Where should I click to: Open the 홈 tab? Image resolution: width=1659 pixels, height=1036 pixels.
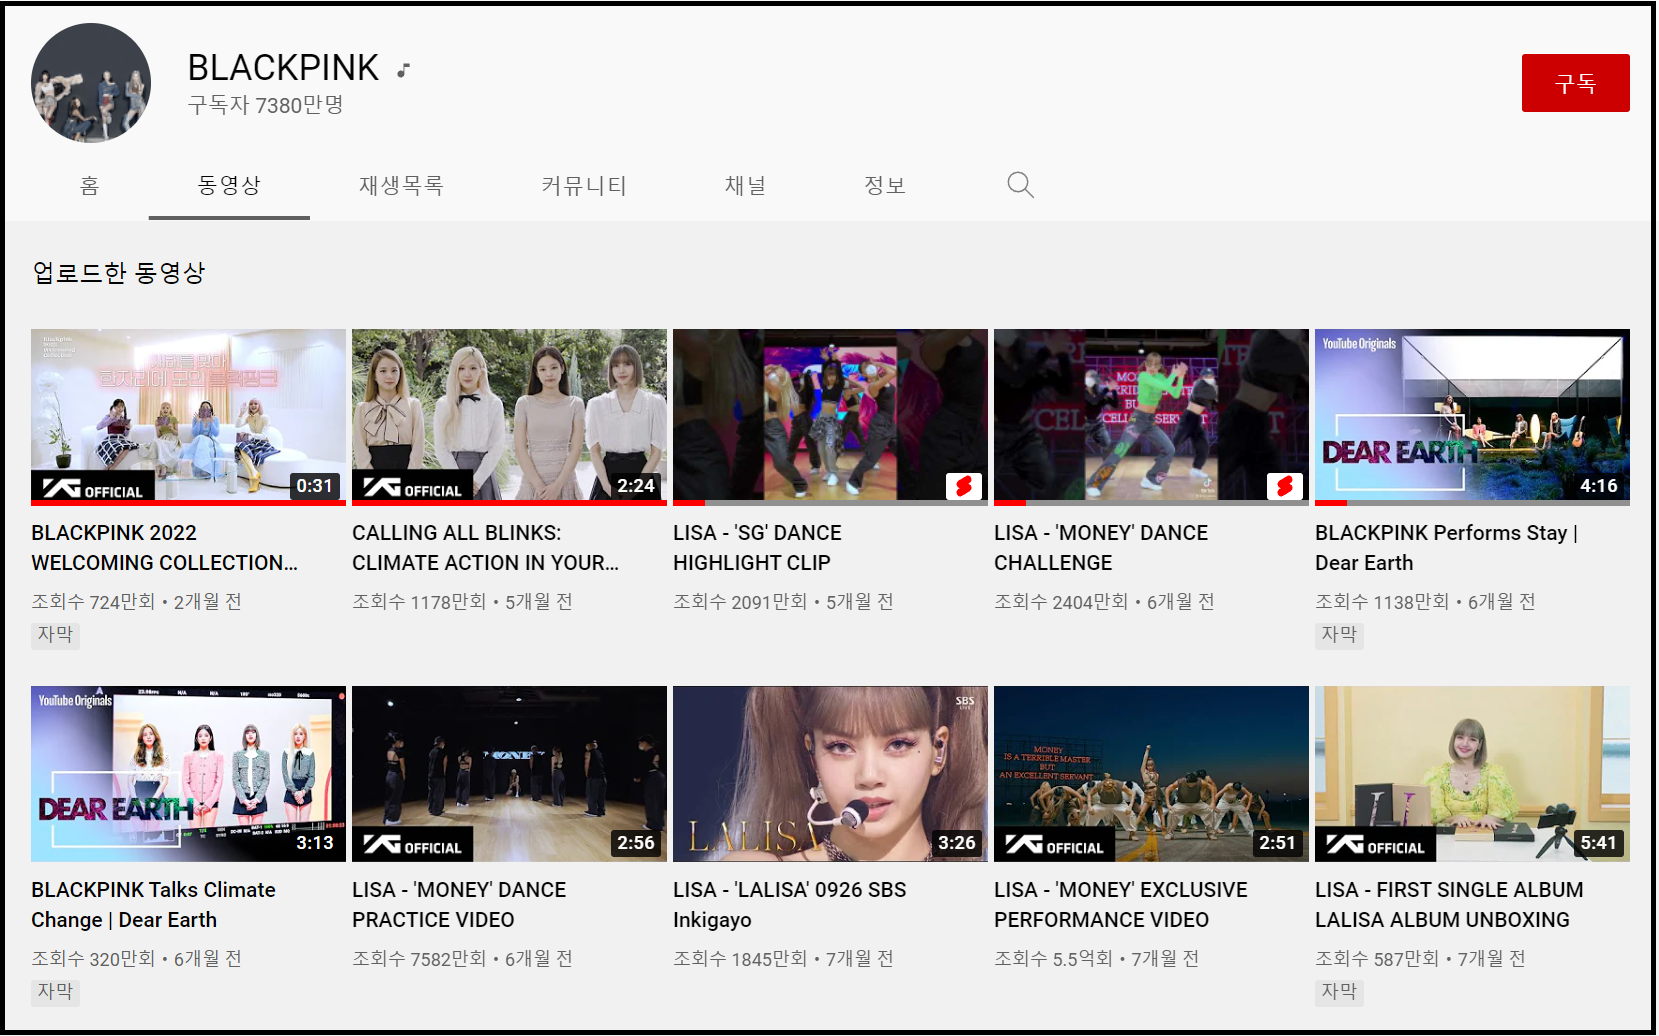tap(90, 185)
